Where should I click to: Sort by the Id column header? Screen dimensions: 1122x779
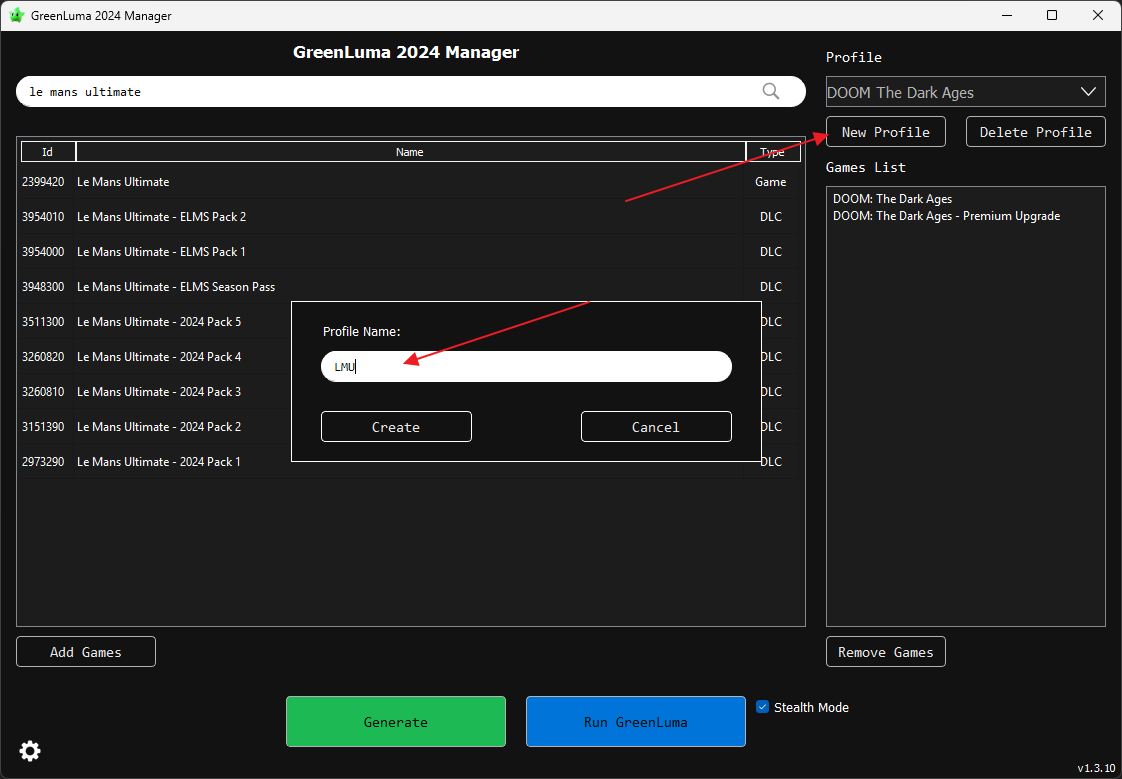click(x=47, y=152)
